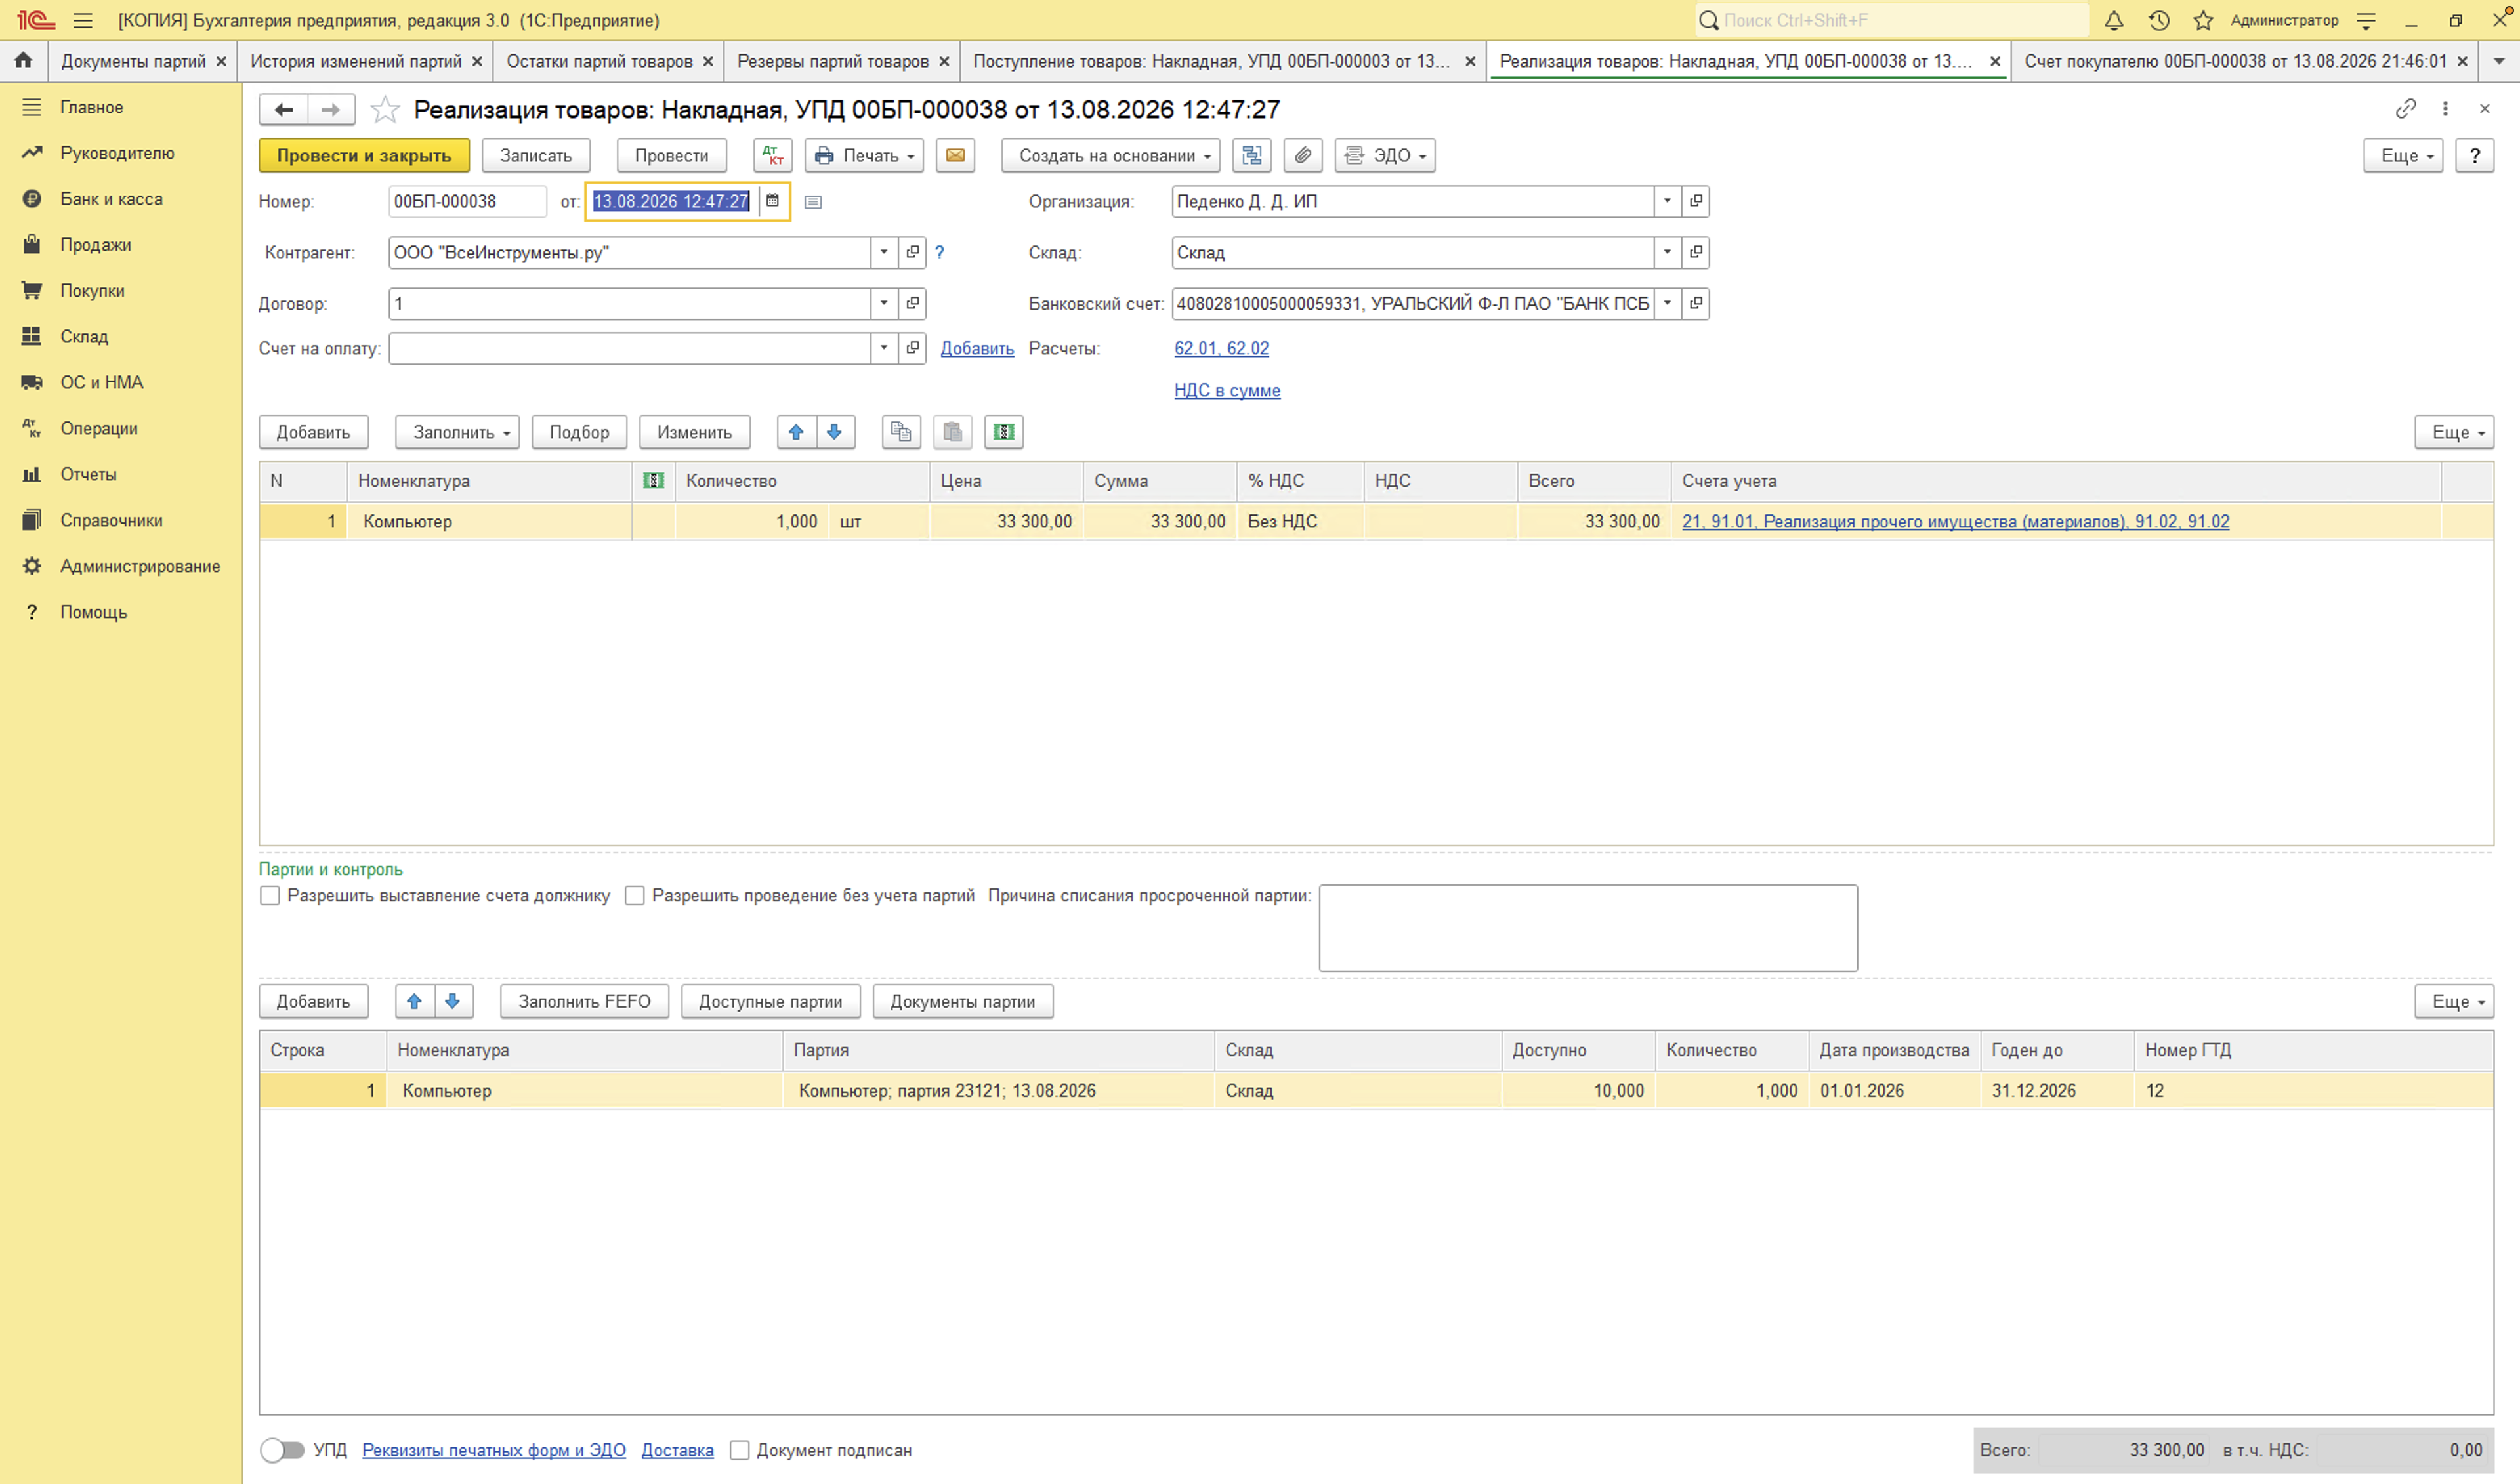The width and height of the screenshot is (2520, 1484).
Task: Move batch row up arrow
Action: click(x=414, y=1001)
